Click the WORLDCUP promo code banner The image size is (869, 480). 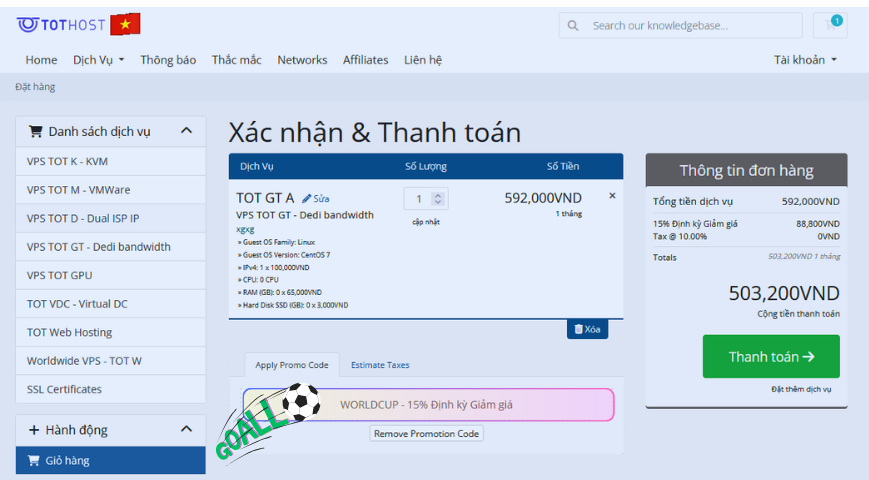pyautogui.click(x=428, y=405)
